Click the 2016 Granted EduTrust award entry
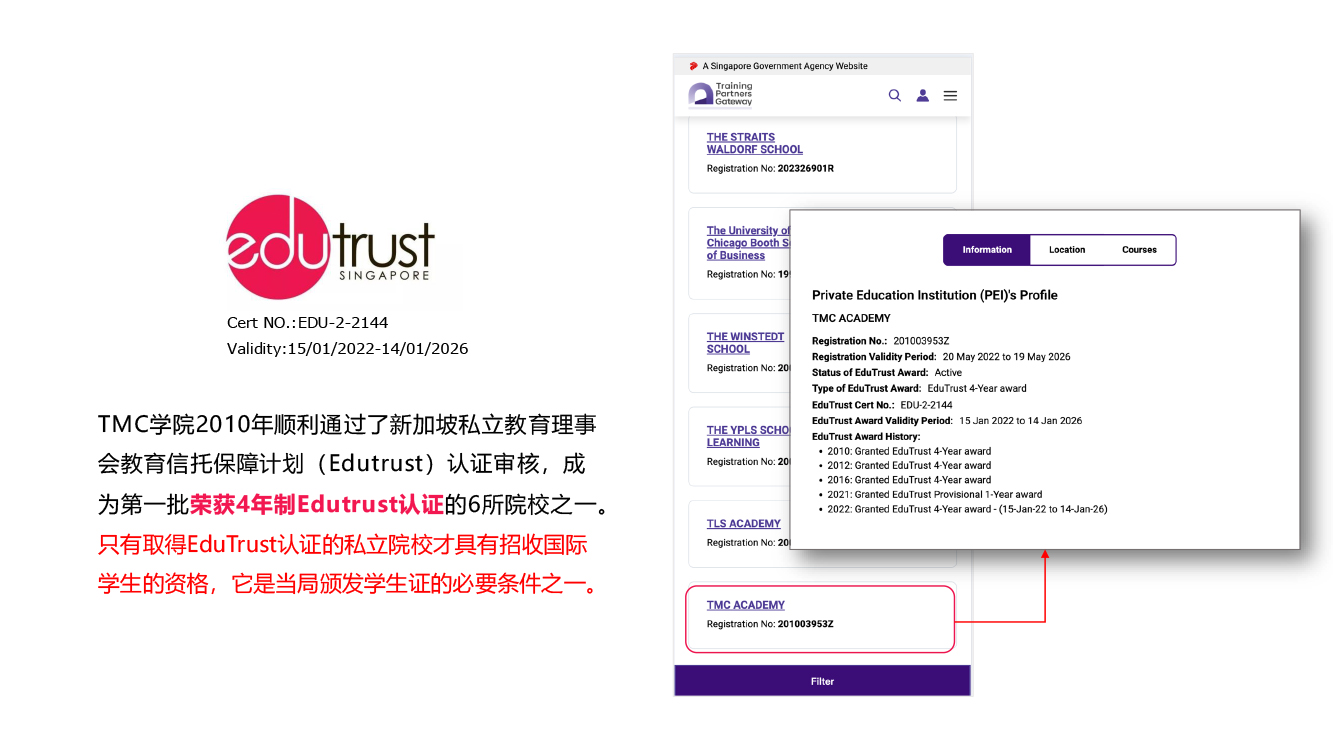 [909, 480]
